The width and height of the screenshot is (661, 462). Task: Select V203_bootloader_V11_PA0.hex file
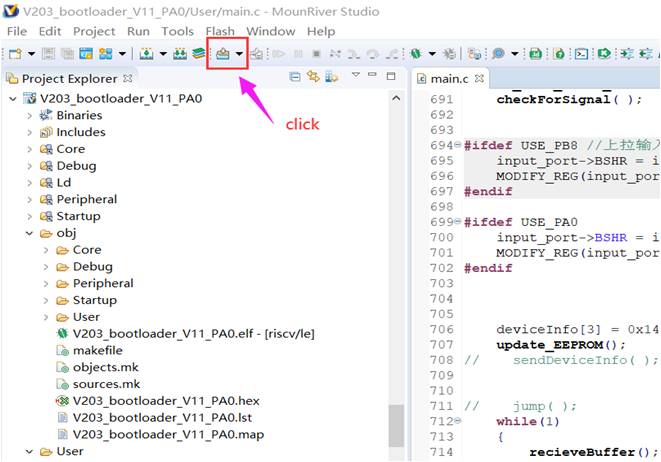[x=158, y=400]
